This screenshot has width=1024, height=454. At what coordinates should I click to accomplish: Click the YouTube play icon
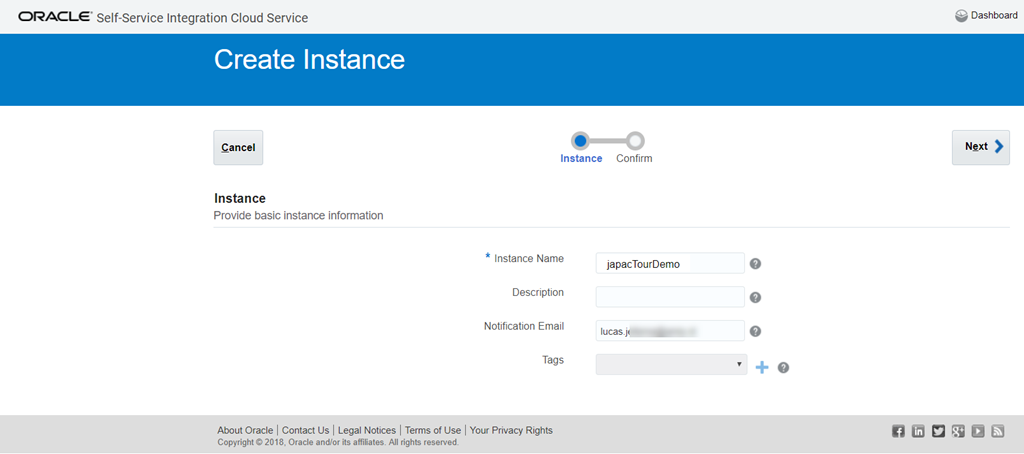point(978,431)
